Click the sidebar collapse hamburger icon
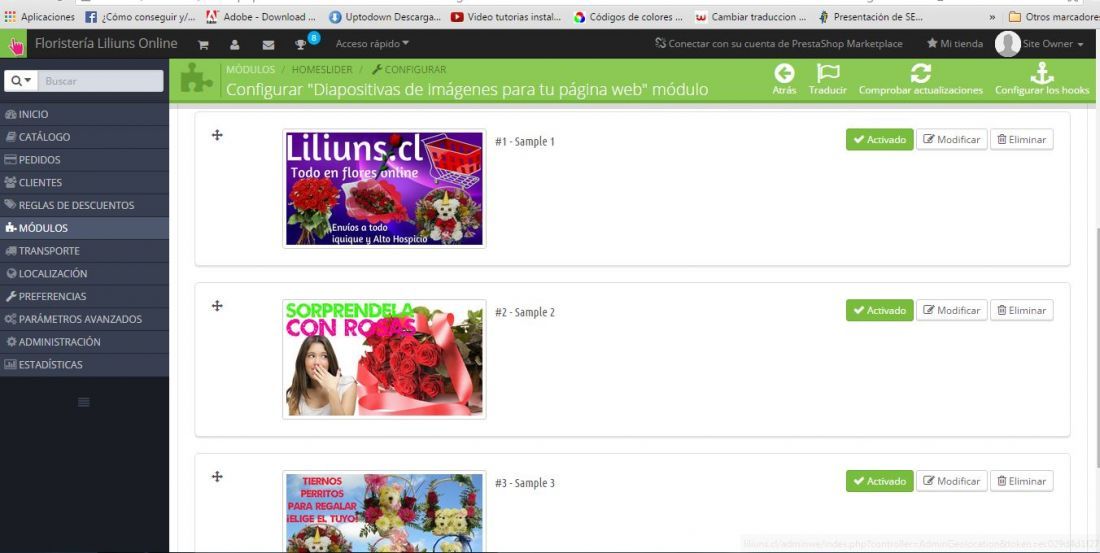Image resolution: width=1100 pixels, height=553 pixels. click(83, 402)
